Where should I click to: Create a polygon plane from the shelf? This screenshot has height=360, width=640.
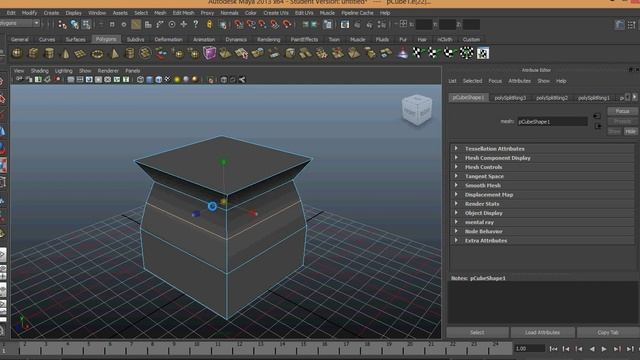pos(80,53)
